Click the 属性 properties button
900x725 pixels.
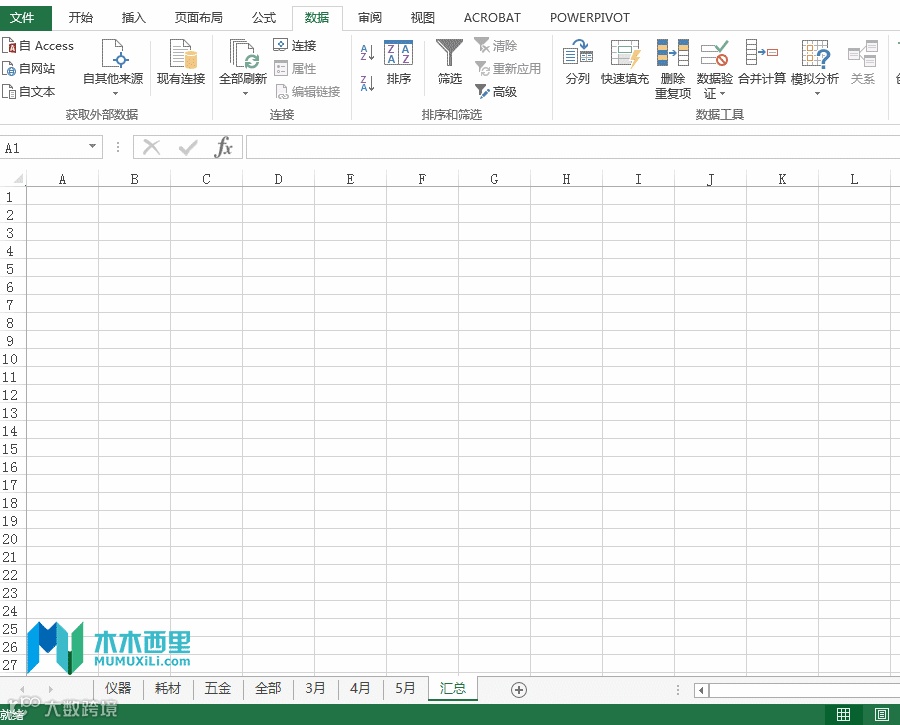click(x=295, y=68)
